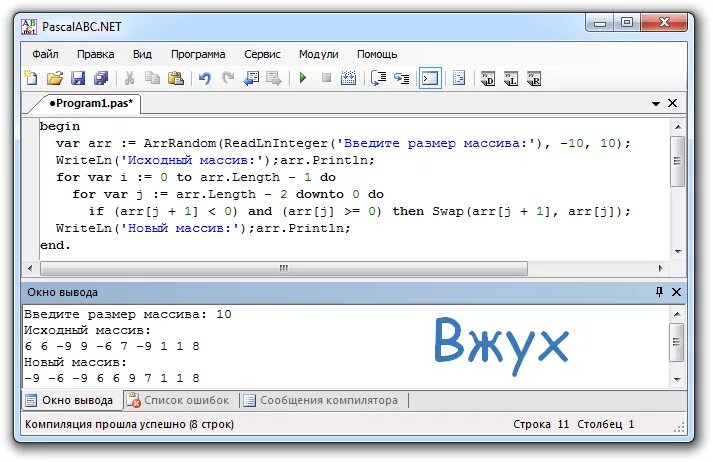Click the 'end.' line in the editor

click(x=55, y=245)
